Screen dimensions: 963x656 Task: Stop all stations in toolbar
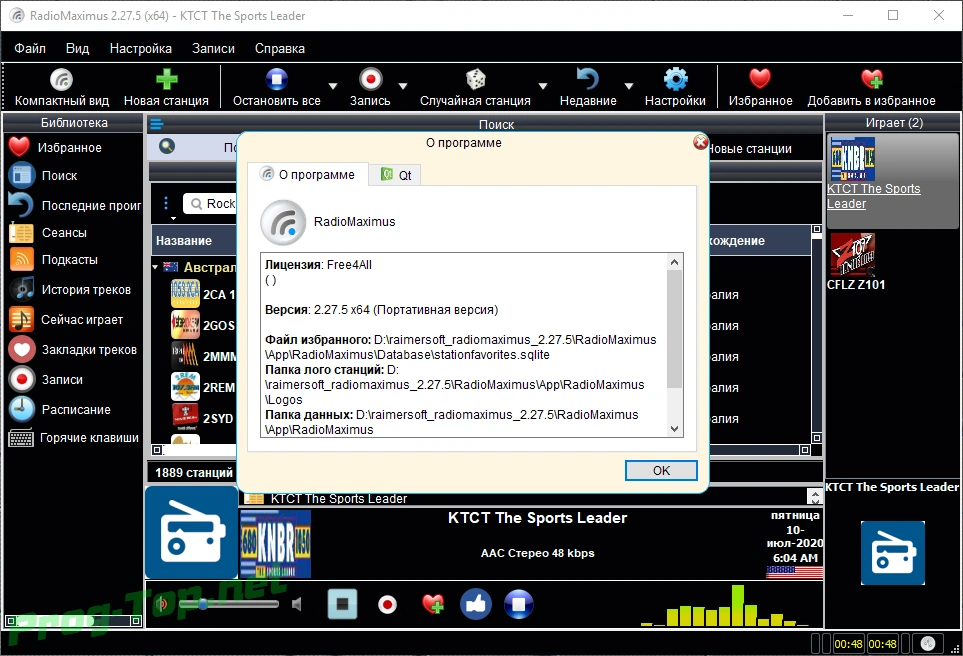tap(276, 87)
